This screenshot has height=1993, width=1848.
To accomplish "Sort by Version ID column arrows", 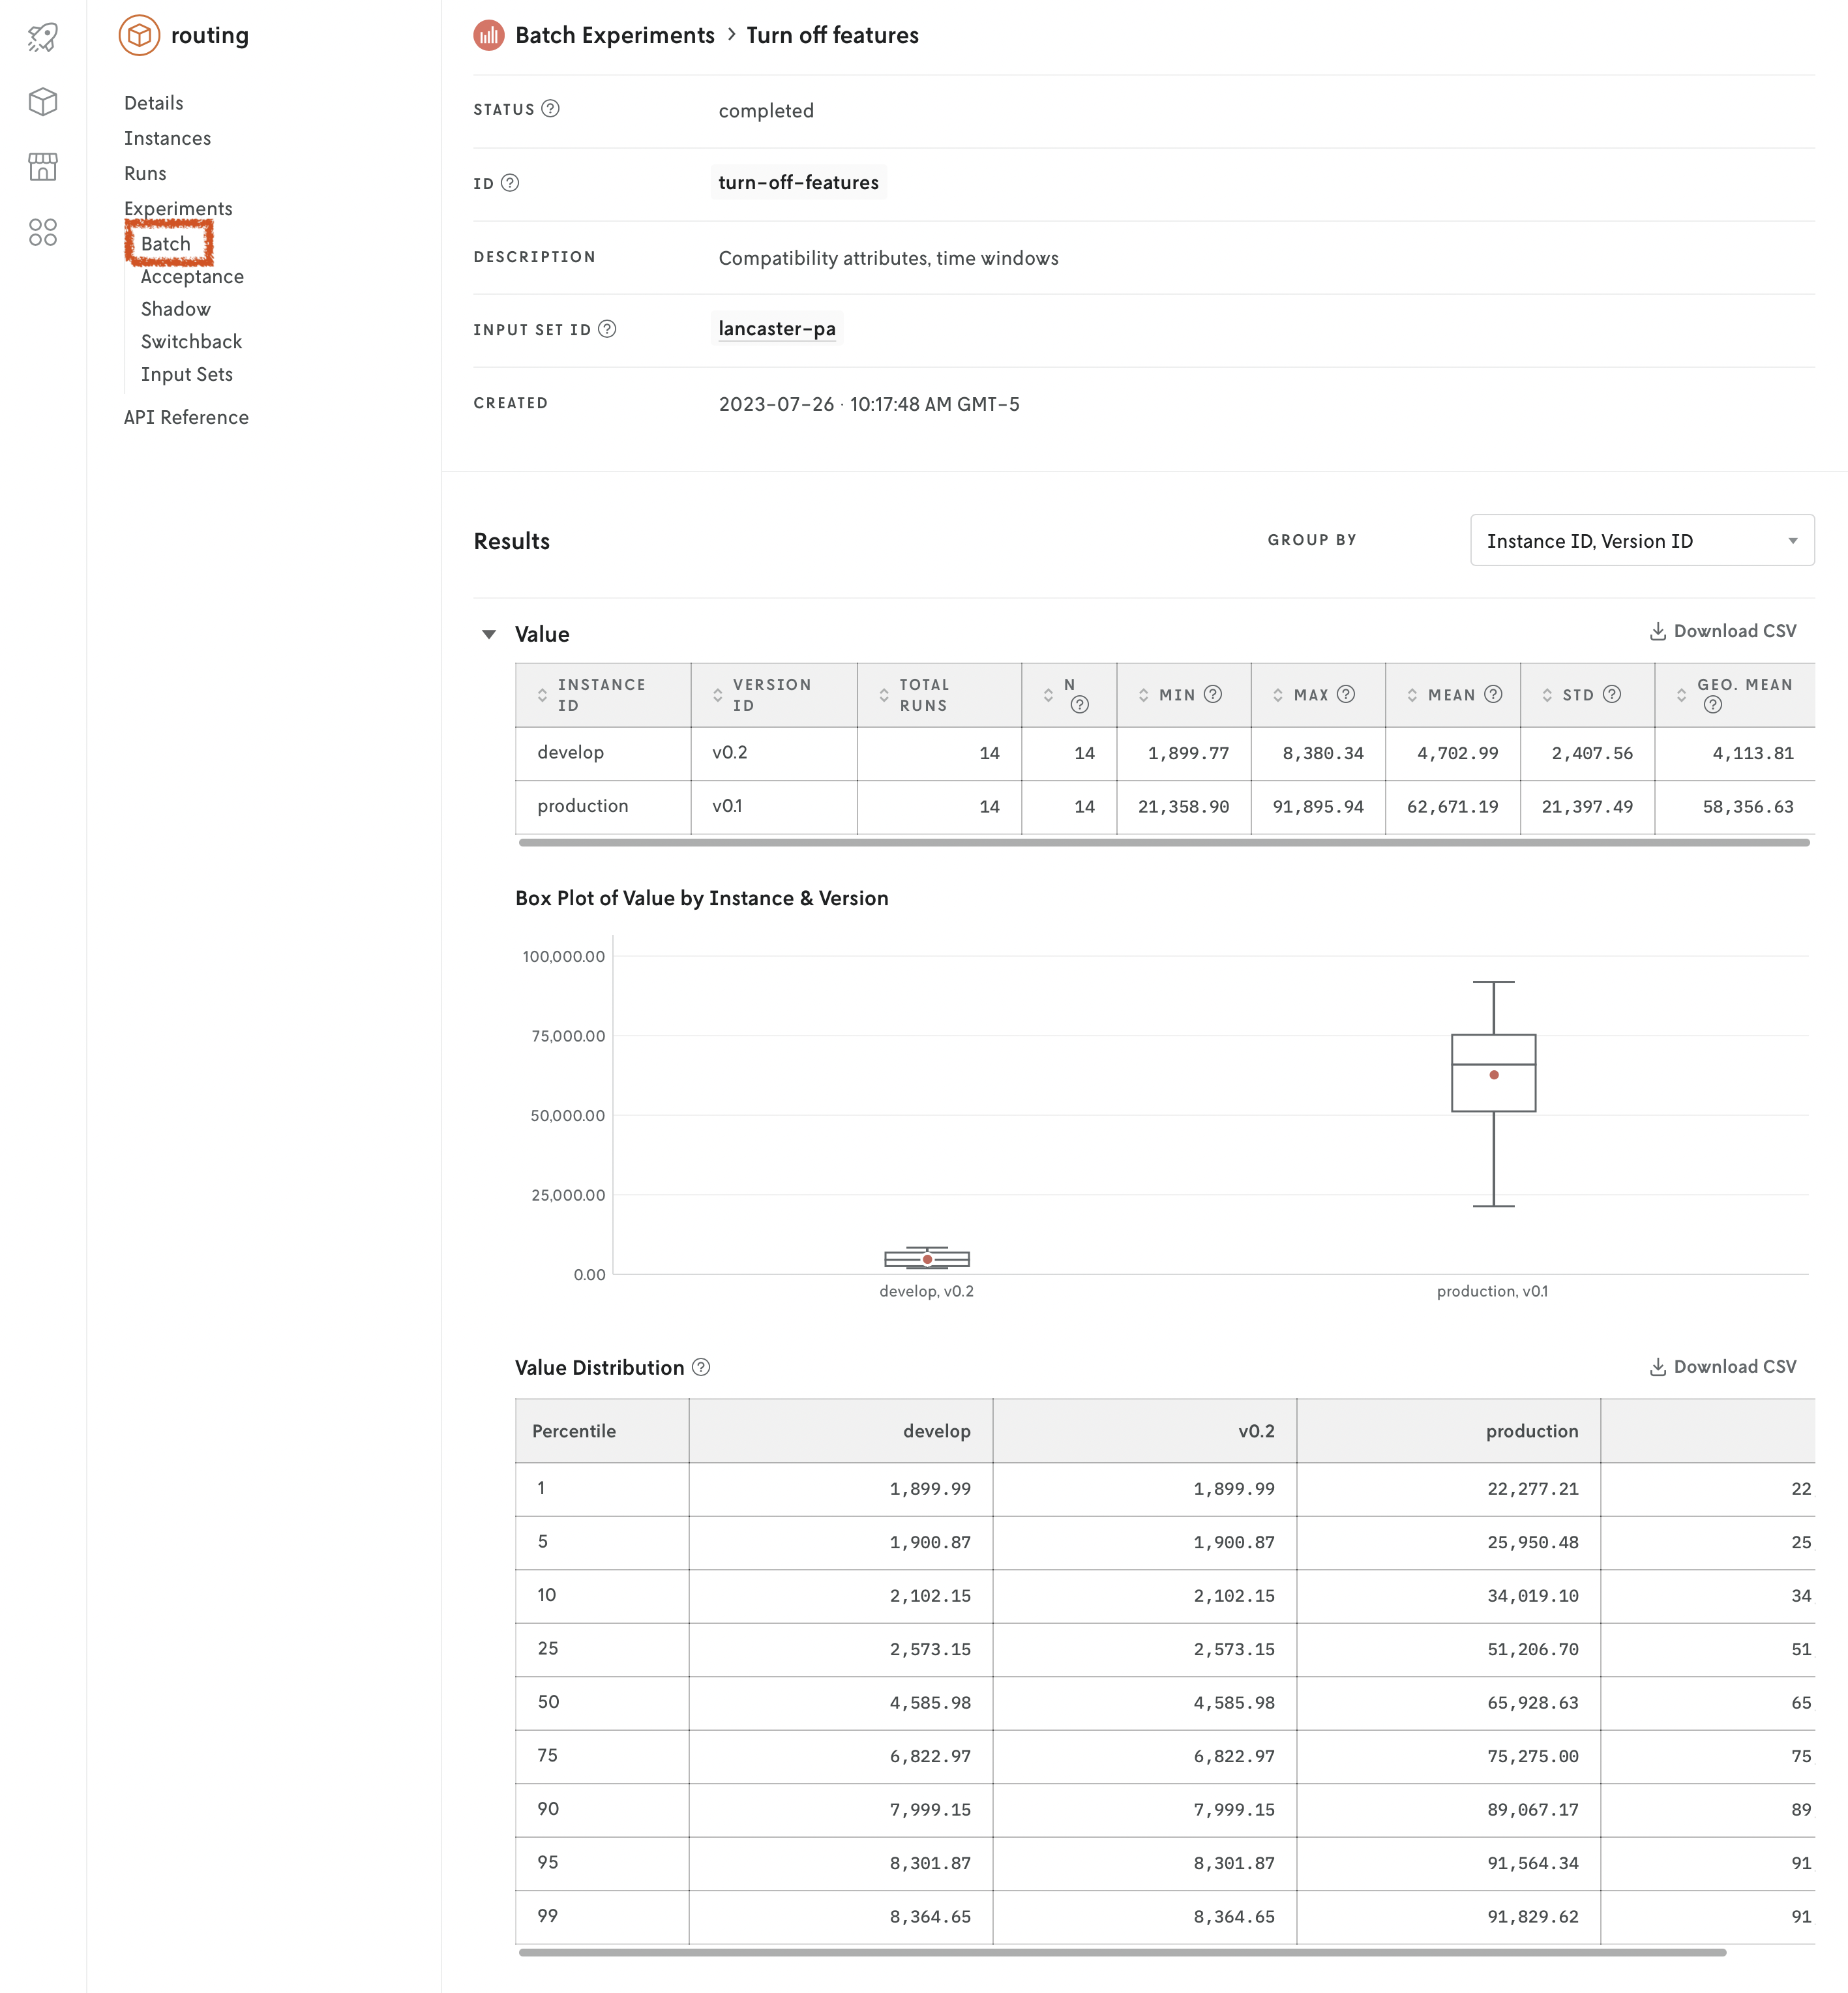I will tap(717, 694).
